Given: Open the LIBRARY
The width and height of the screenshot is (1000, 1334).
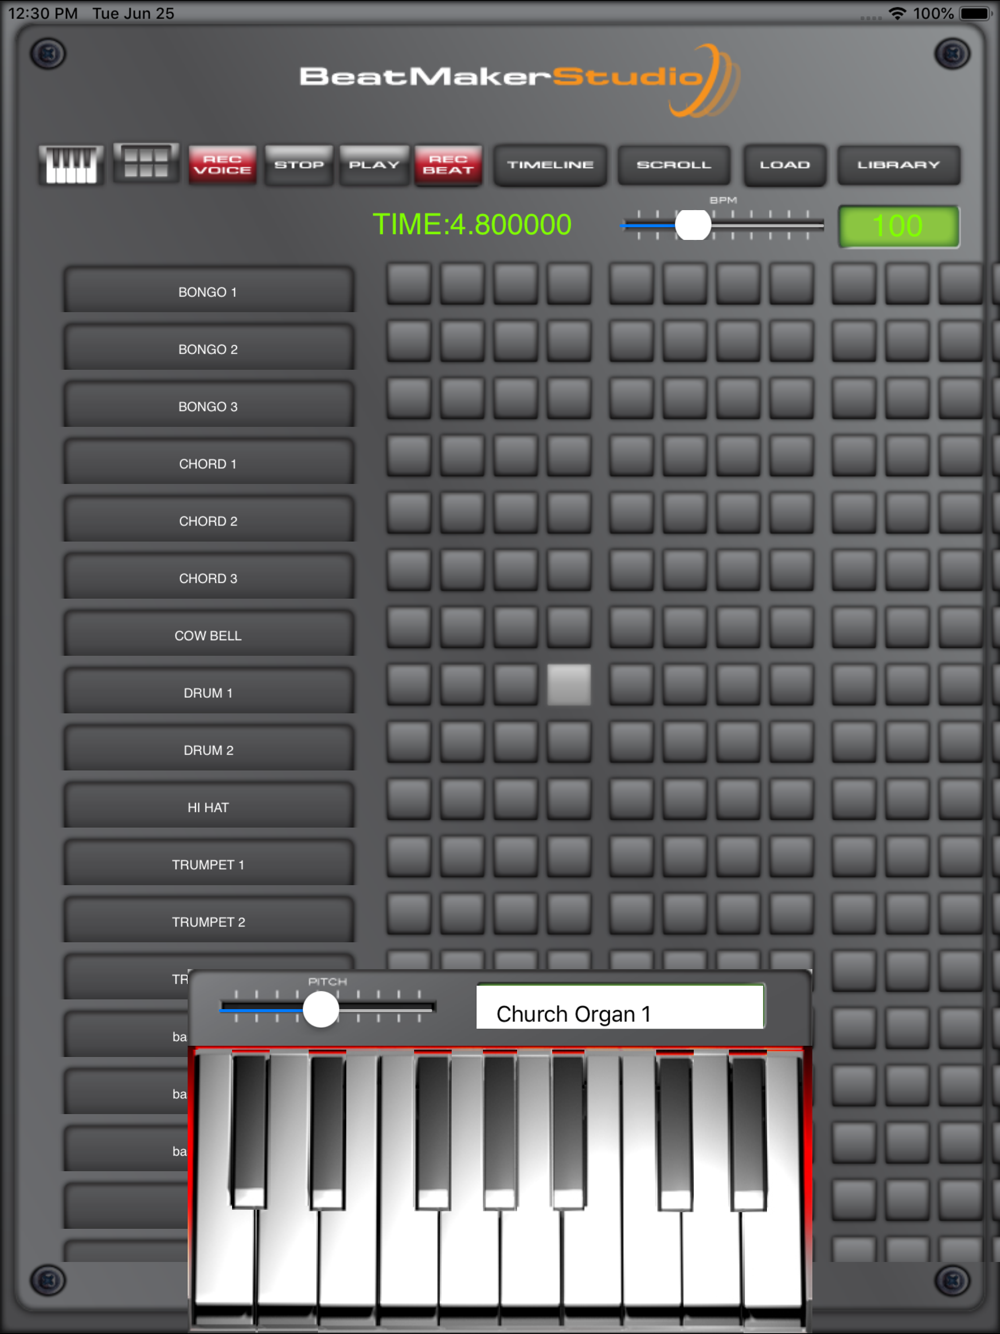Looking at the screenshot, I should pyautogui.click(x=899, y=165).
